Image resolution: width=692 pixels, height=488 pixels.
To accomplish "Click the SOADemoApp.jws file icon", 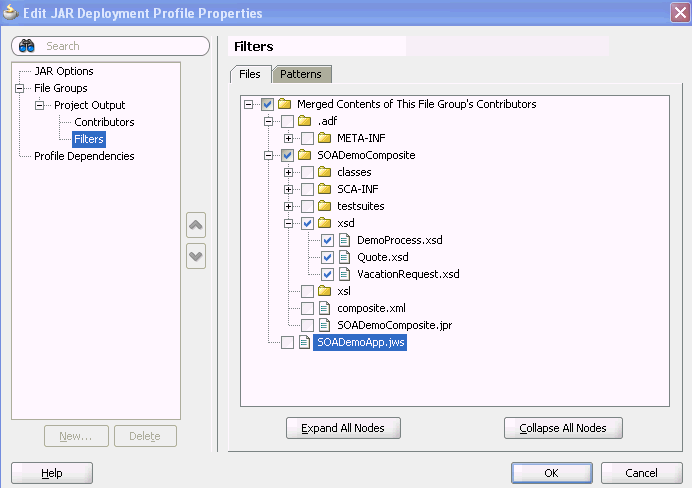I will click(x=305, y=342).
